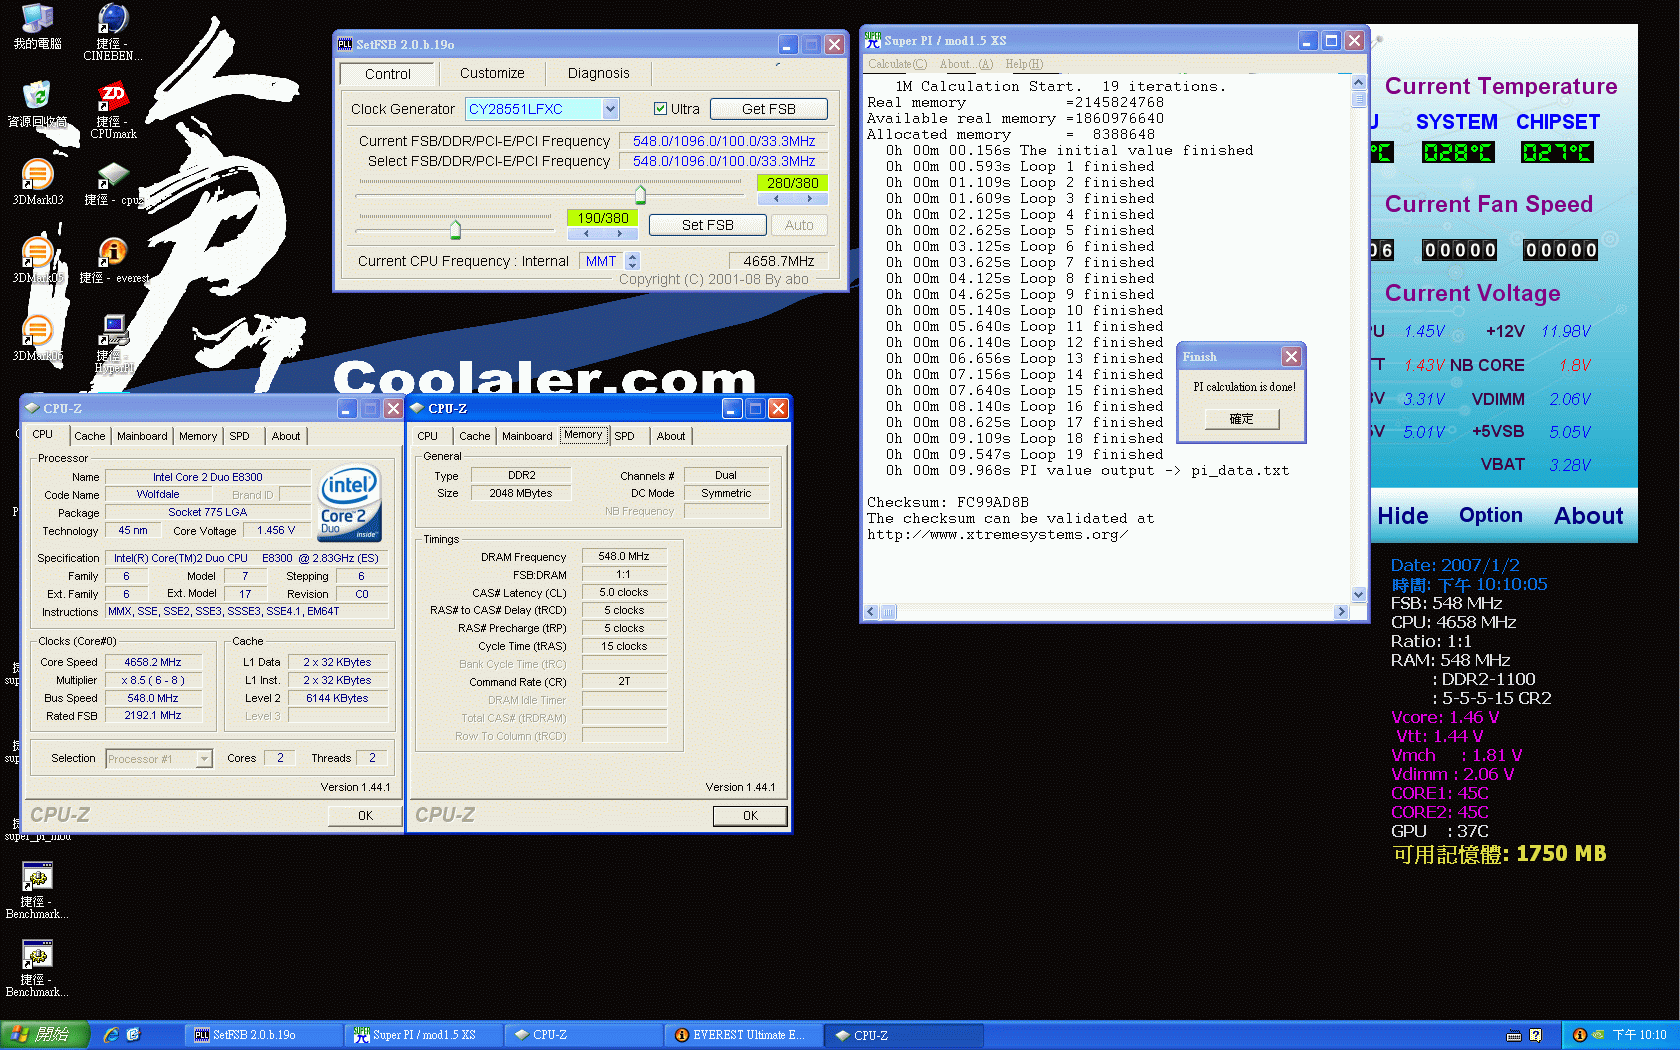Open the second Benchmark shortcut at the bottom

[x=37, y=968]
